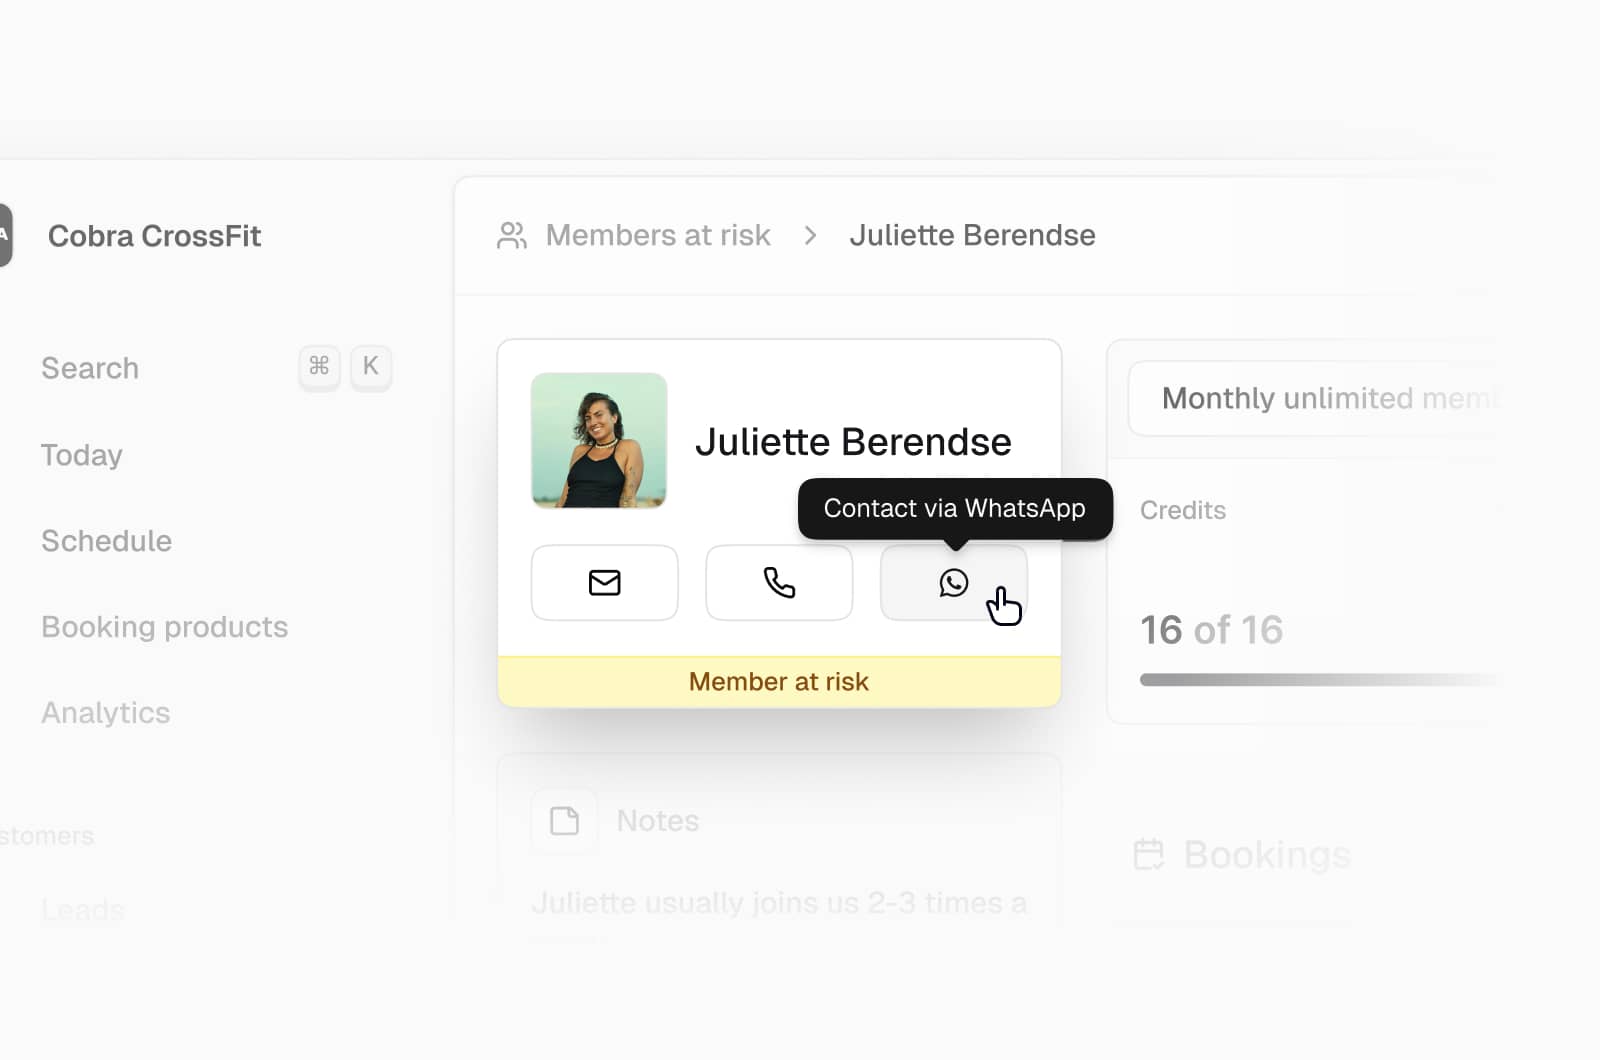Click the phone call icon

pos(779,582)
